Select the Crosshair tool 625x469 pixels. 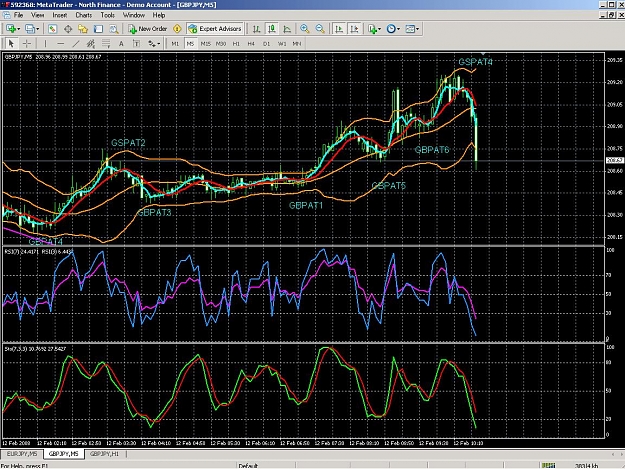click(x=27, y=43)
